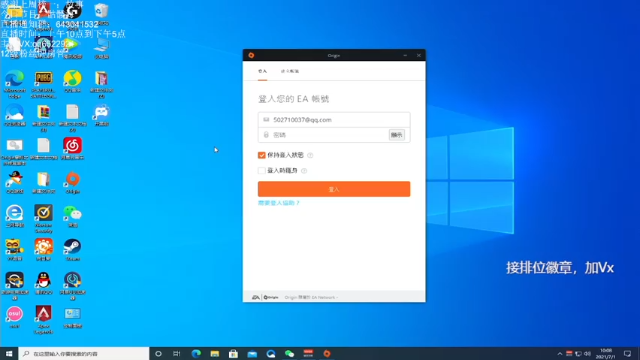Open the PUBG desktop shortcut
This screenshot has width=640, height=360.
tap(43, 79)
